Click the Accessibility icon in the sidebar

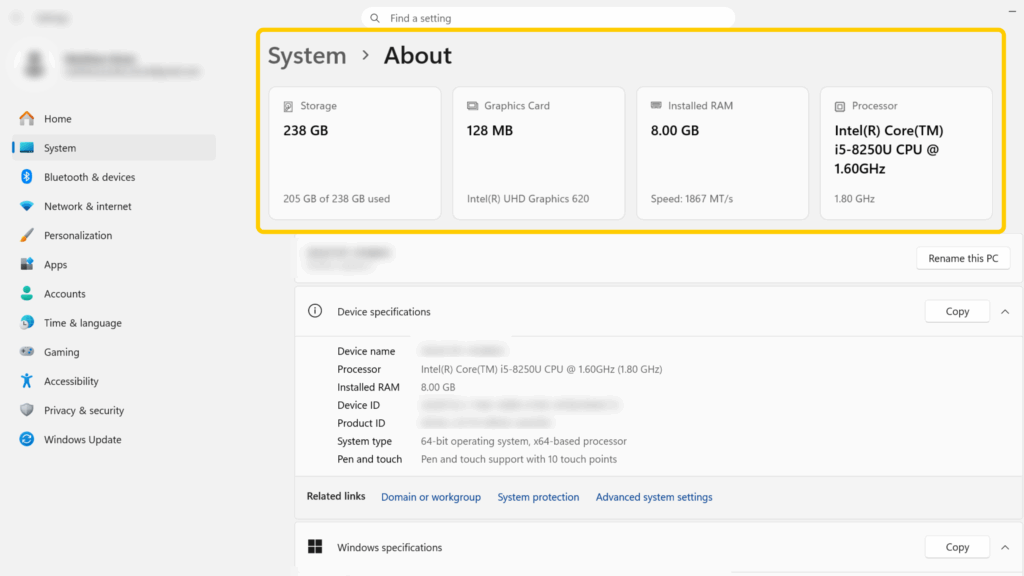tap(26, 381)
